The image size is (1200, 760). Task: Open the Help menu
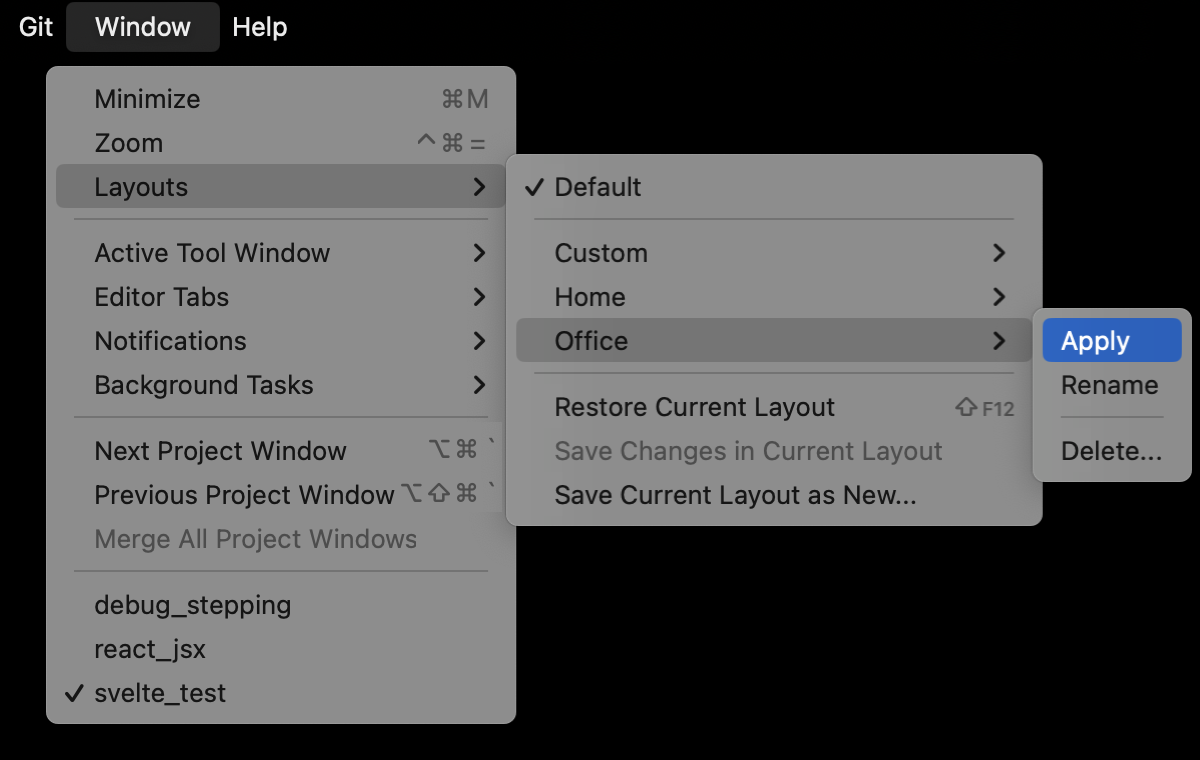pyautogui.click(x=259, y=27)
